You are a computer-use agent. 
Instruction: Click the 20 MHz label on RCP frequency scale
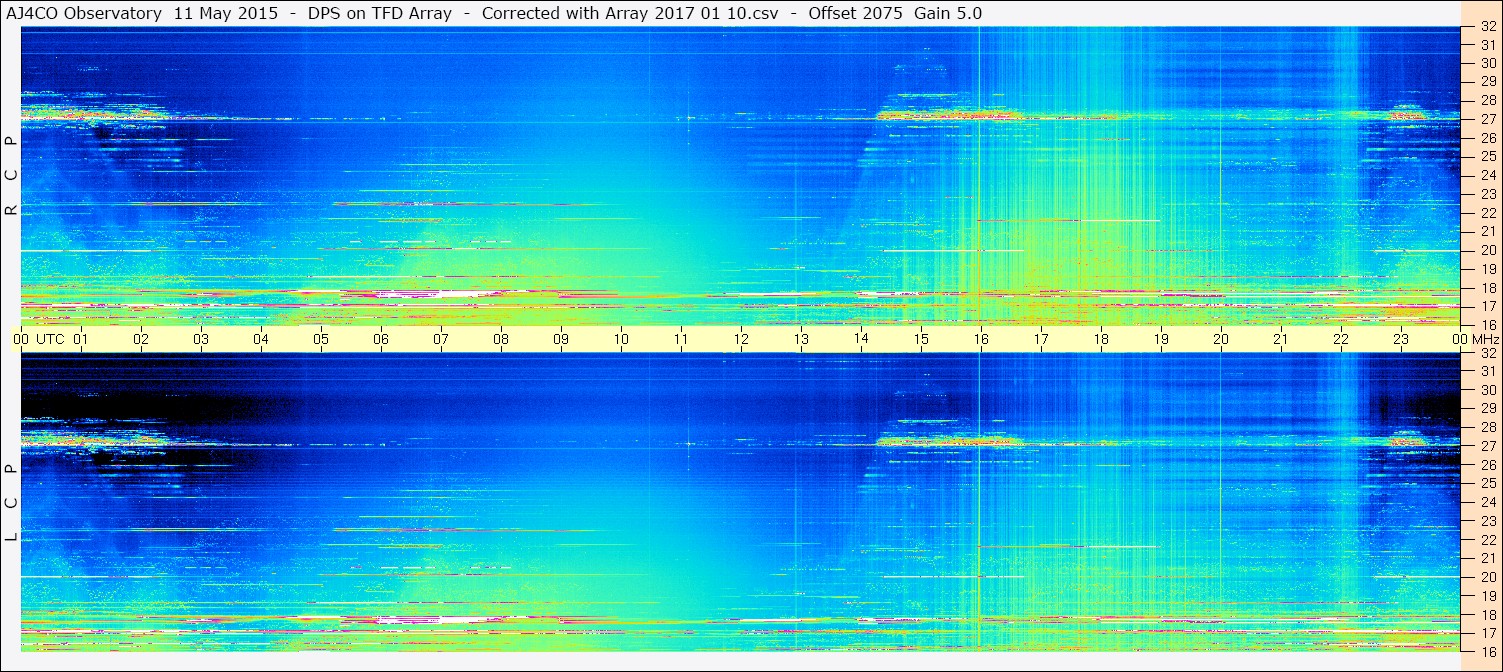coord(1488,249)
